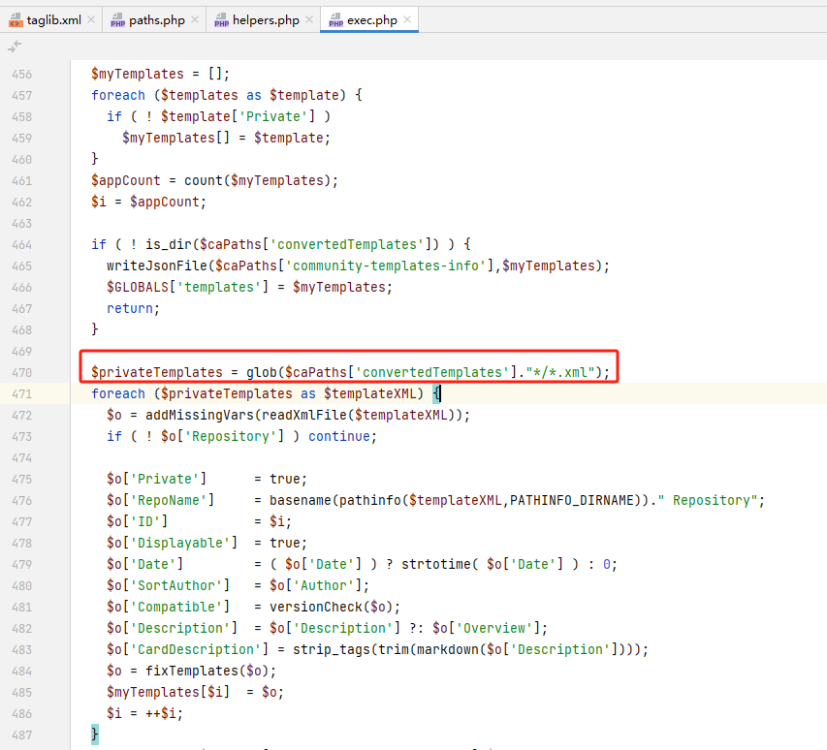Click 'versionCheck' function on line 481
The height and width of the screenshot is (750, 827).
pyautogui.click(x=316, y=607)
